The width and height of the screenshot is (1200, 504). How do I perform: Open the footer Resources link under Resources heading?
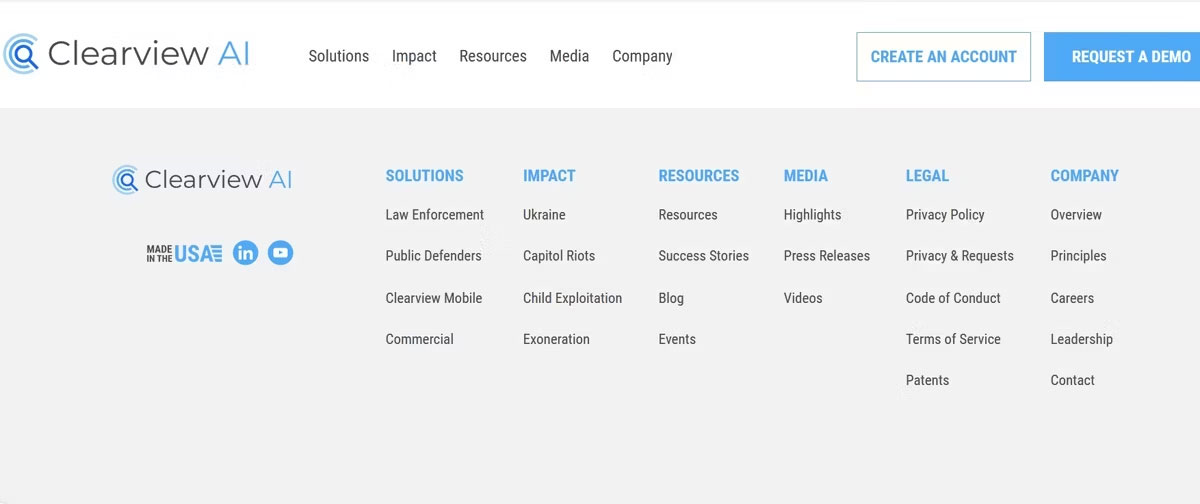pos(688,215)
